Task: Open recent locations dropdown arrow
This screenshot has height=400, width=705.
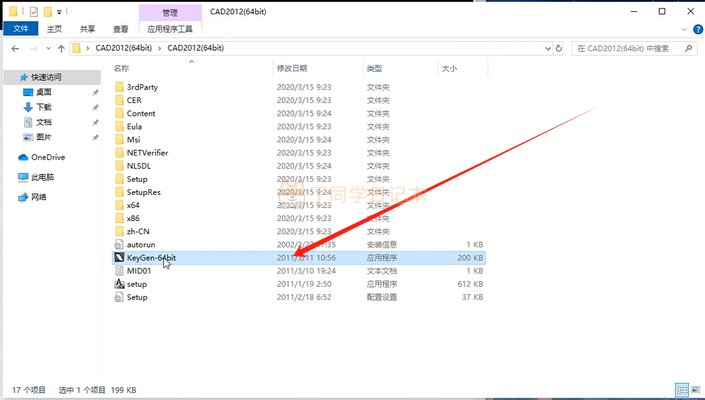Action: [x=47, y=48]
